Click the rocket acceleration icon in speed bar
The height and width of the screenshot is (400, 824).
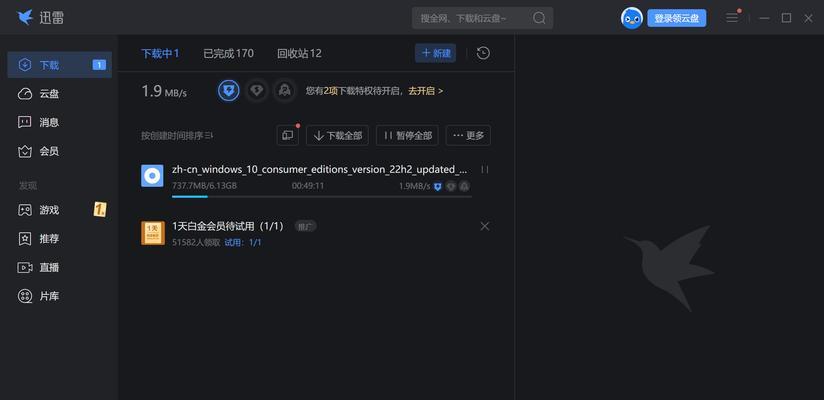pyautogui.click(x=284, y=91)
